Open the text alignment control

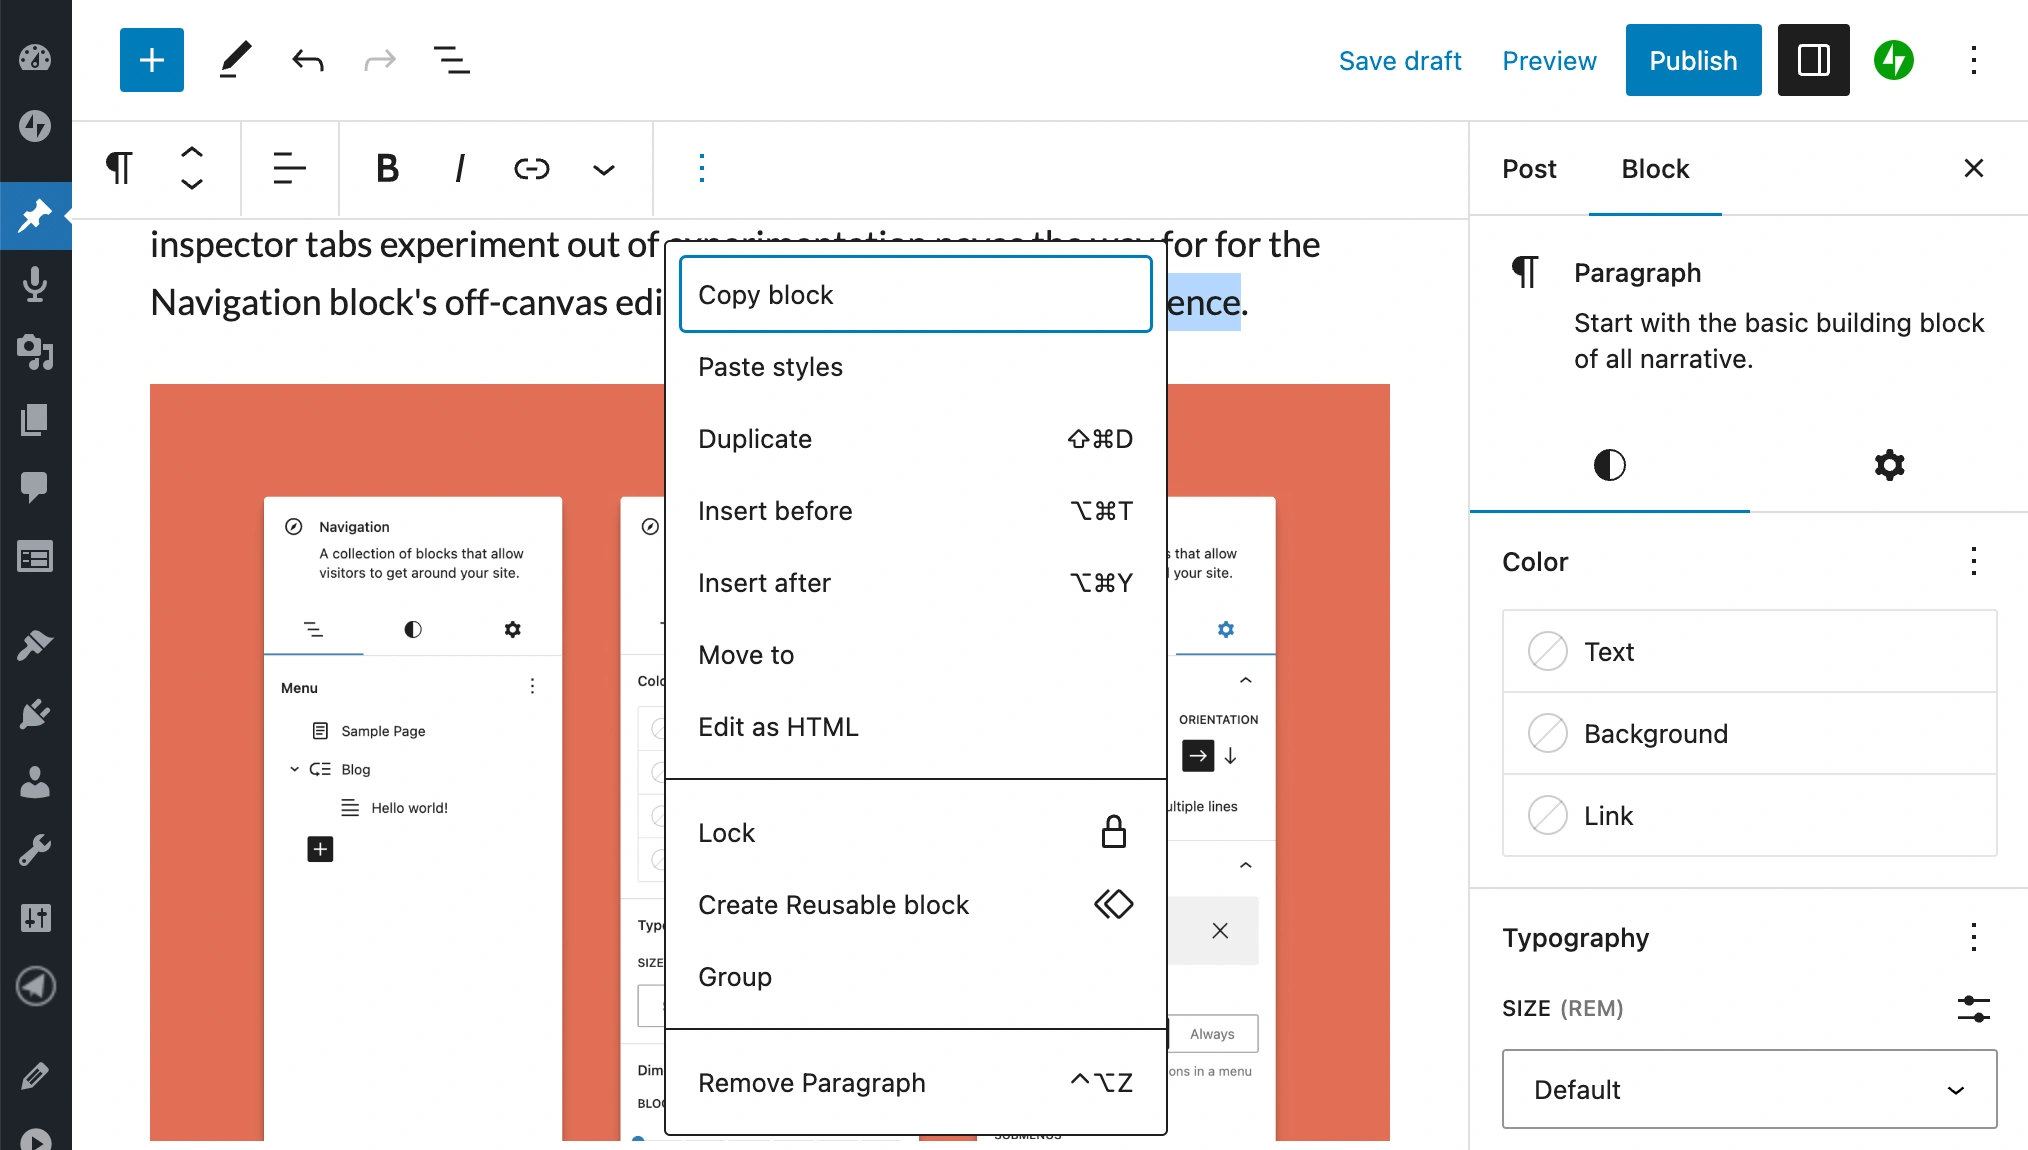[x=289, y=169]
